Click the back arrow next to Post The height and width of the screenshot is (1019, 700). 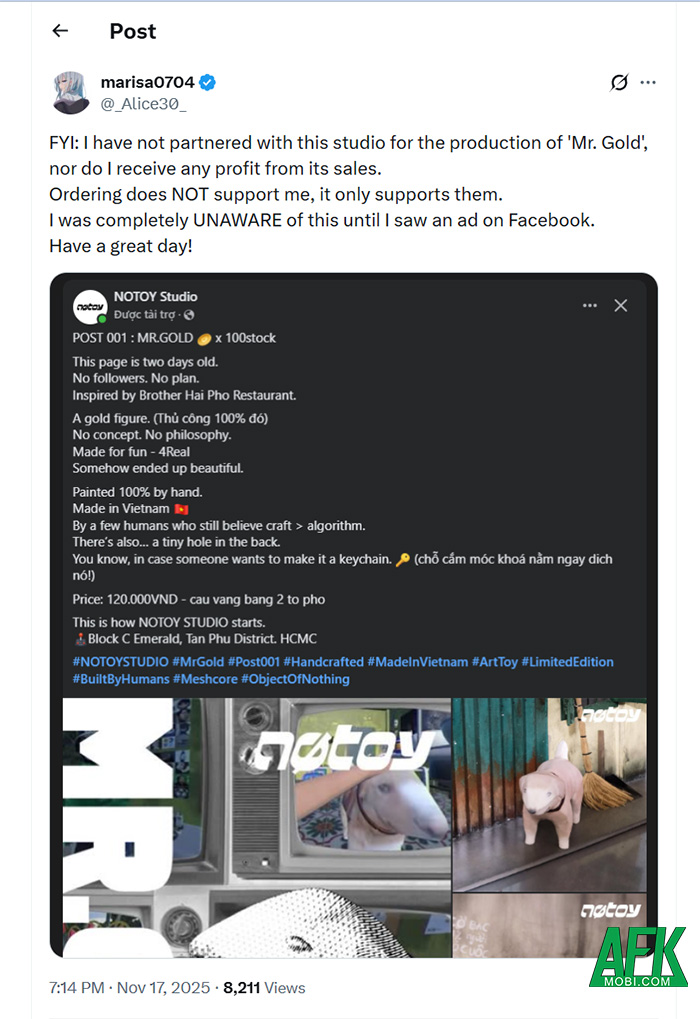click(60, 31)
